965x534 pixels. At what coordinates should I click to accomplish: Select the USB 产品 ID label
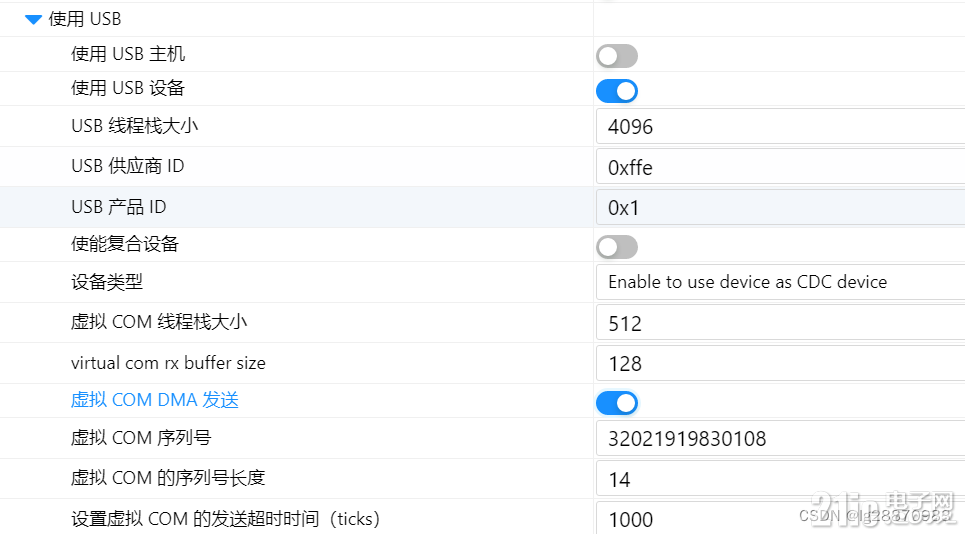tap(119, 207)
